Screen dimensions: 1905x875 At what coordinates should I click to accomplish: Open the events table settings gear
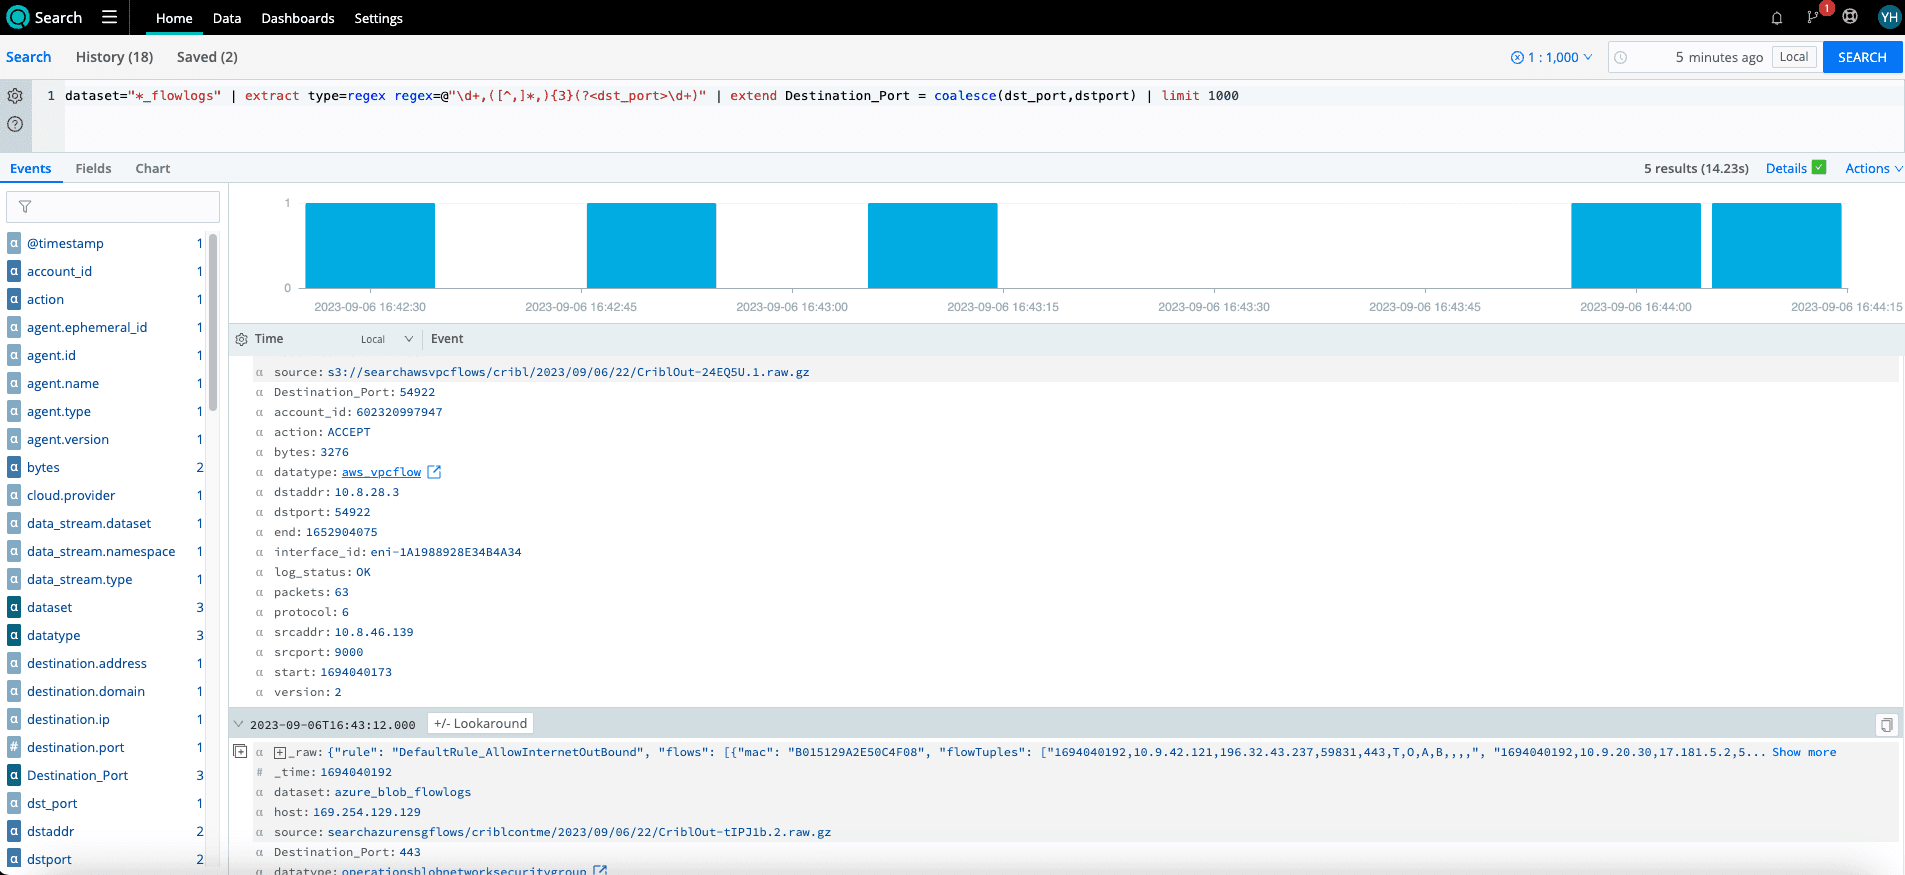(241, 340)
